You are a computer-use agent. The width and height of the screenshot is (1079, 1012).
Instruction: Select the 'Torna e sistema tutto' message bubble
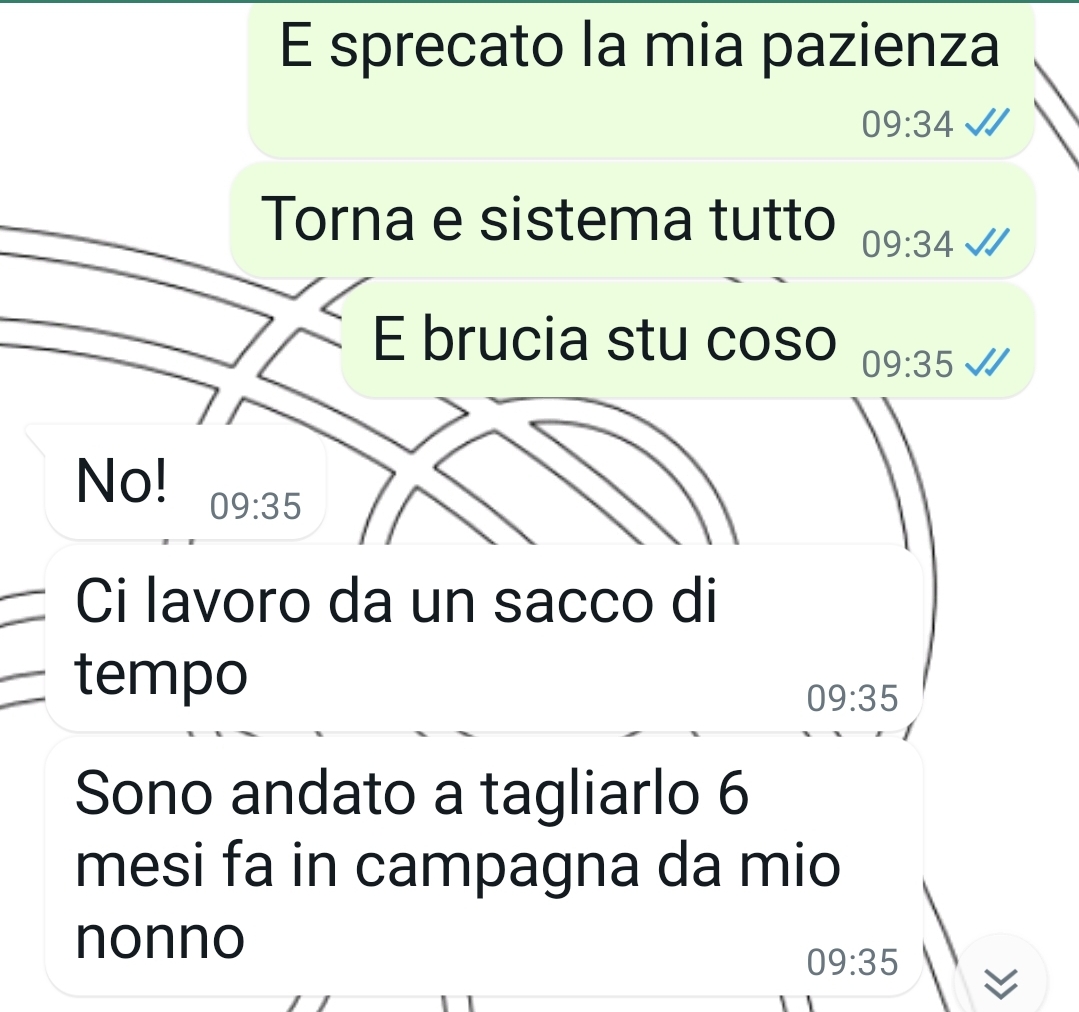coord(632,220)
